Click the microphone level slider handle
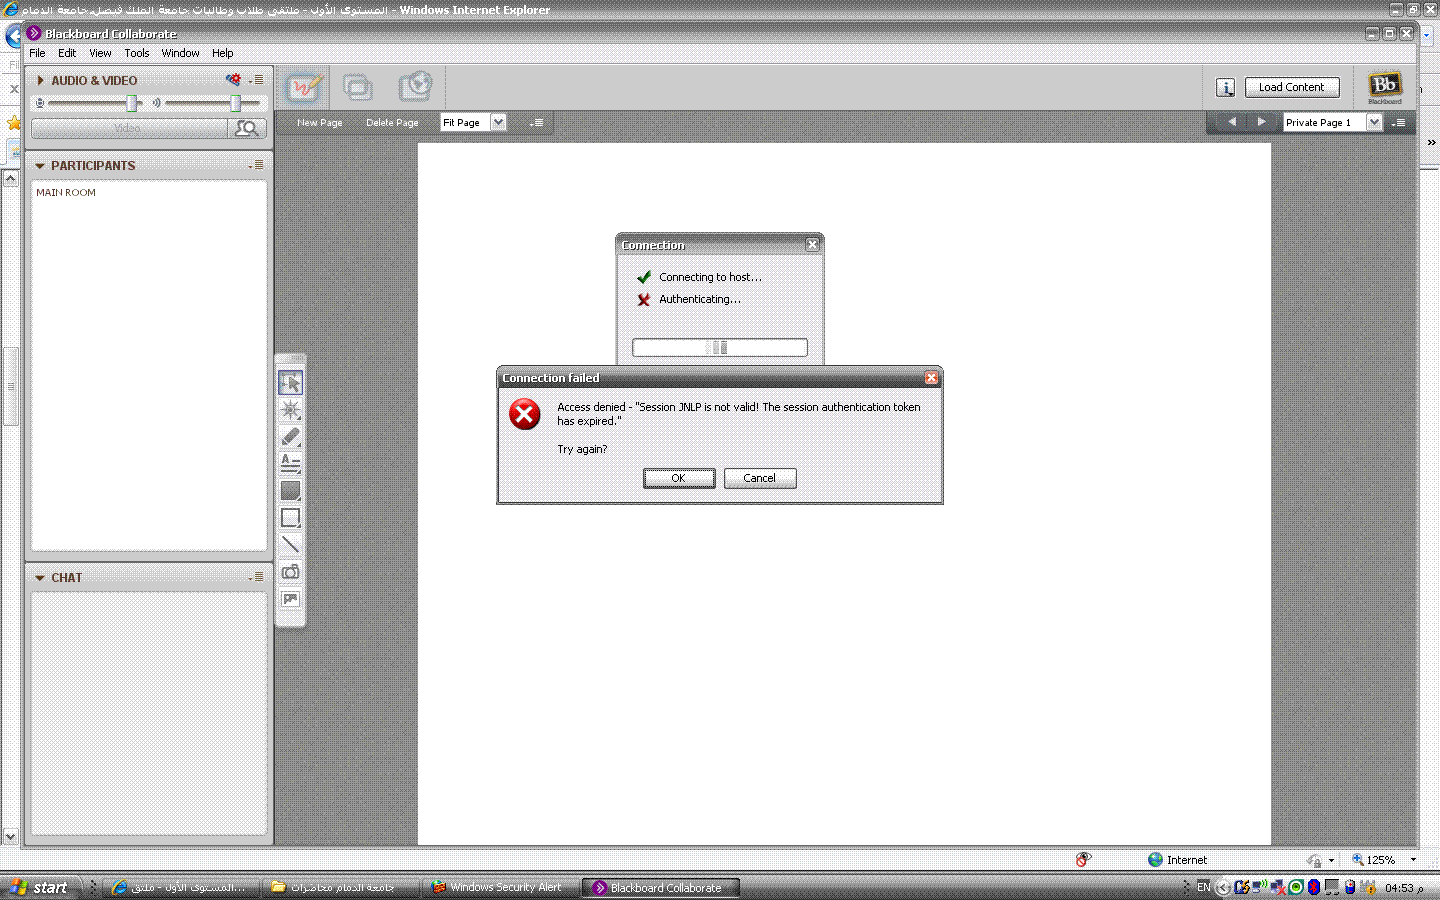Viewport: 1440px width, 900px height. click(x=131, y=103)
